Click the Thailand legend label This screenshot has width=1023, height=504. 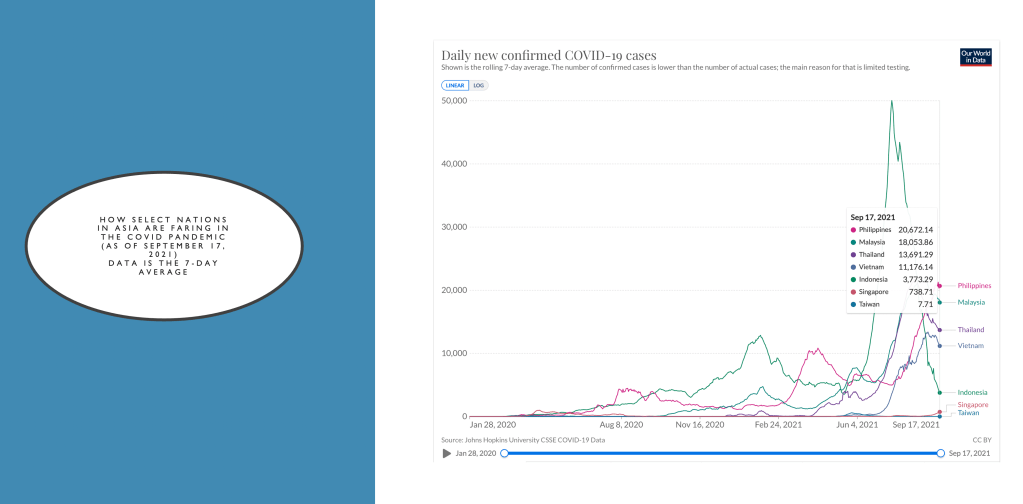(x=971, y=329)
